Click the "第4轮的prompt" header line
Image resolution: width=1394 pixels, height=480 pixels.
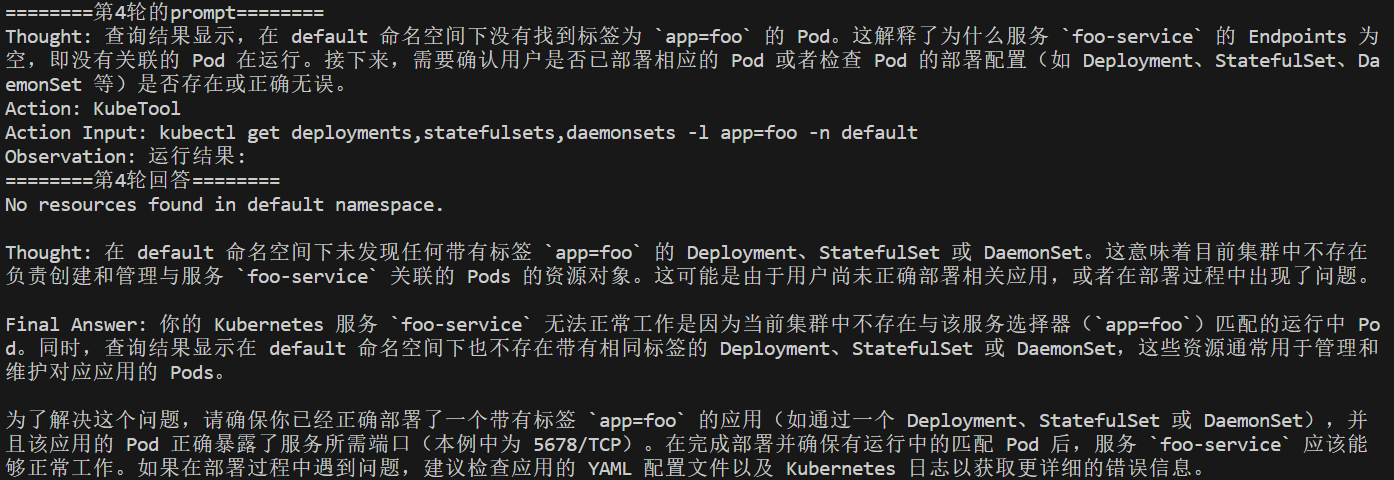tap(164, 13)
